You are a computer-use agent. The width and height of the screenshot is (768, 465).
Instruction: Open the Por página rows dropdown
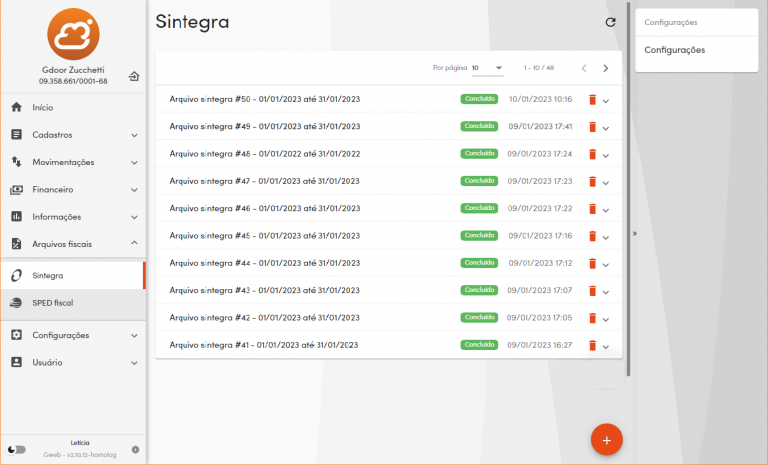tap(488, 68)
